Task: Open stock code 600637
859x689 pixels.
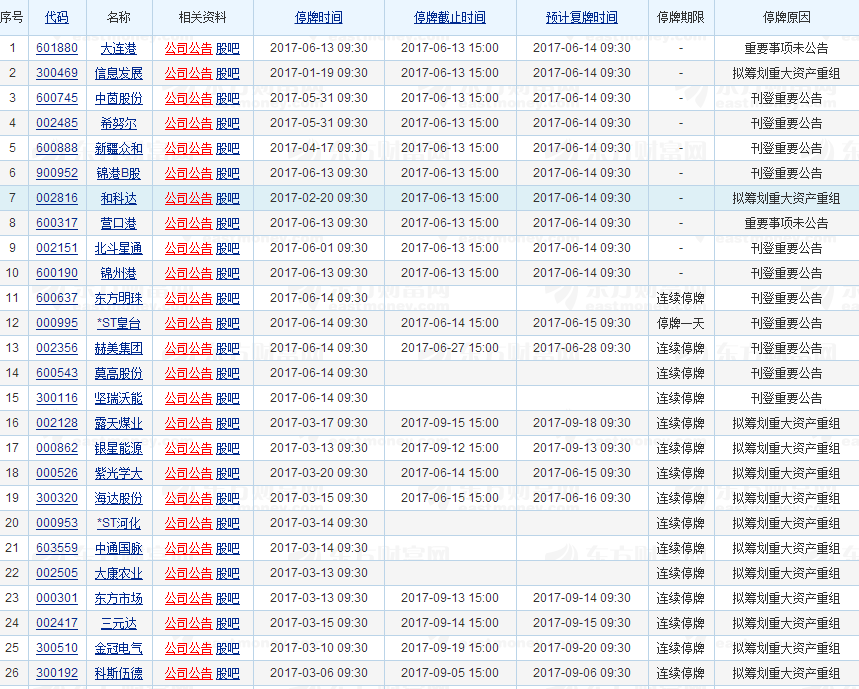Action: tap(57, 298)
